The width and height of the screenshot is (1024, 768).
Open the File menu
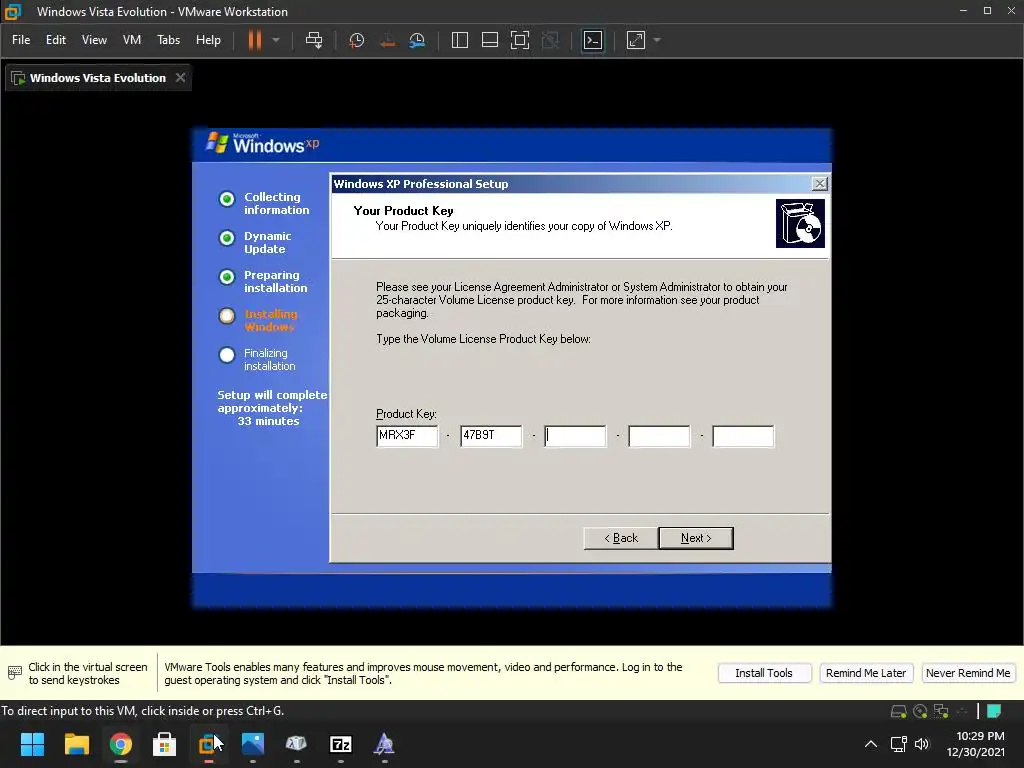click(21, 40)
